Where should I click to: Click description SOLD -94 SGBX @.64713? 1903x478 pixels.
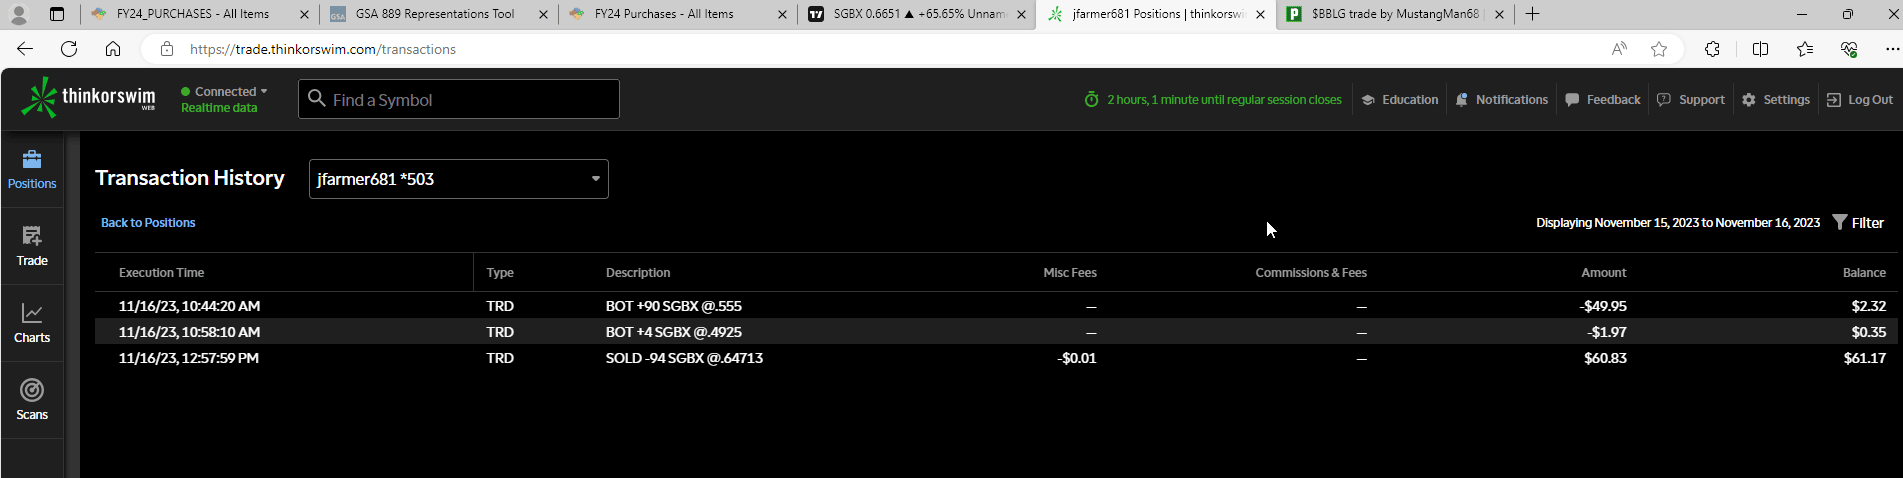tap(684, 358)
